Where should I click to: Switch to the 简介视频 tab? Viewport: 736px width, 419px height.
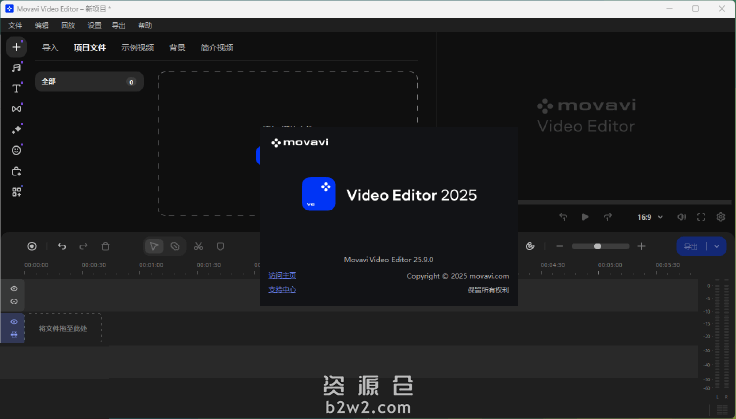[x=217, y=47]
